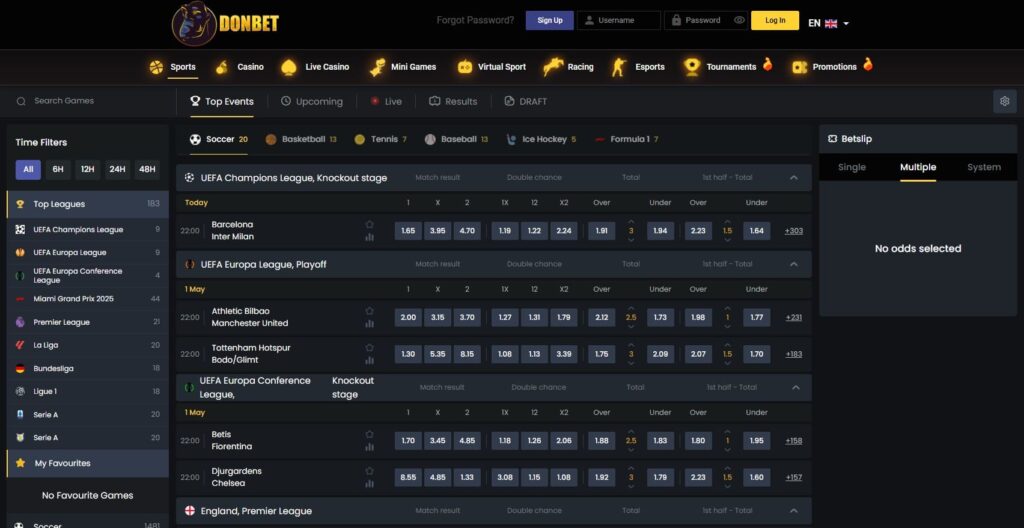
Task: Open the EN language dropdown
Action: coord(828,23)
